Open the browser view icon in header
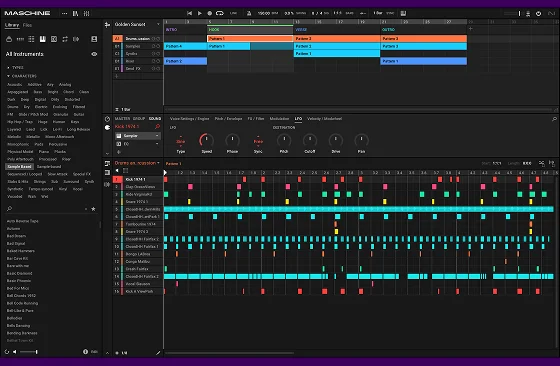Viewport: 560px width, 366px height. [75, 13]
